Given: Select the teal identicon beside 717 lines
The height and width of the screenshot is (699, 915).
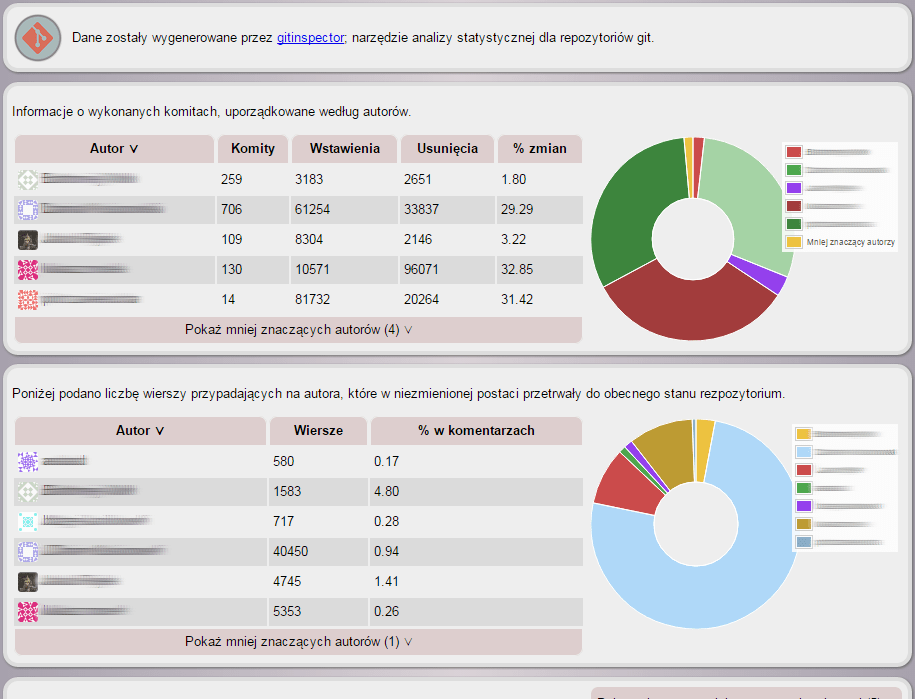Looking at the screenshot, I should coord(28,521).
